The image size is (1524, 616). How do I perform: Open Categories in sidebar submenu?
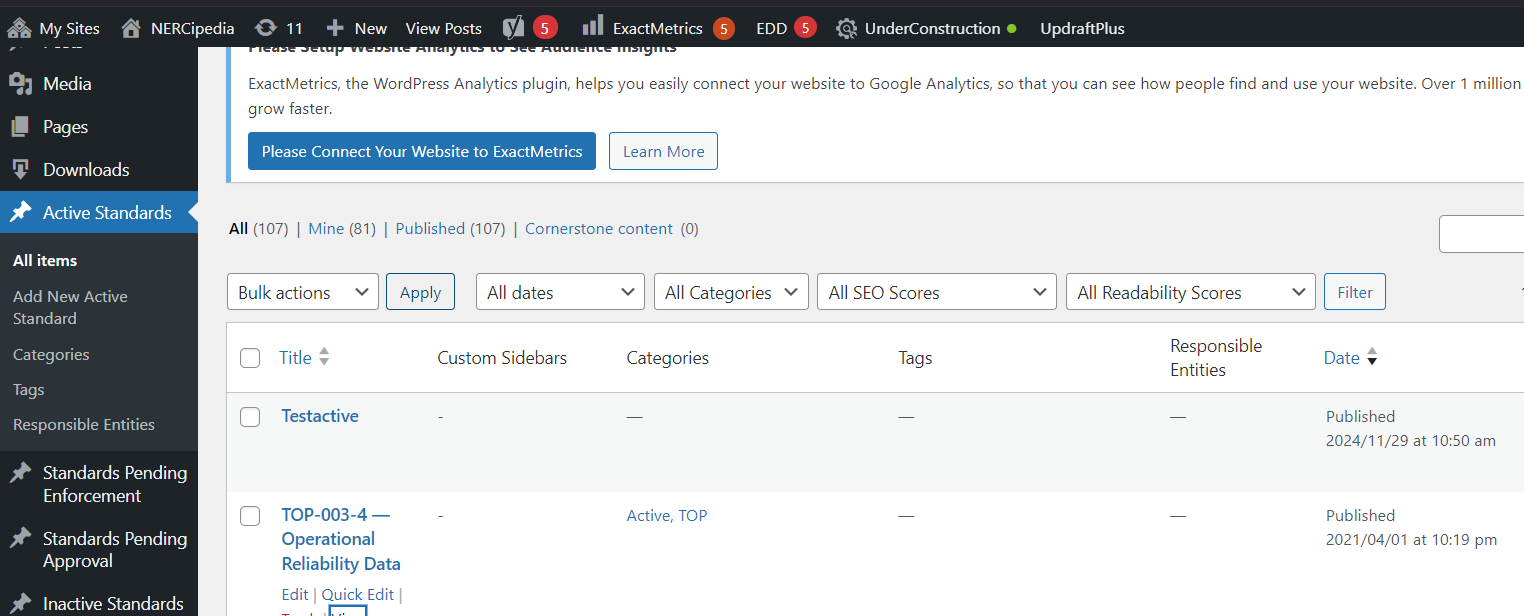point(51,354)
